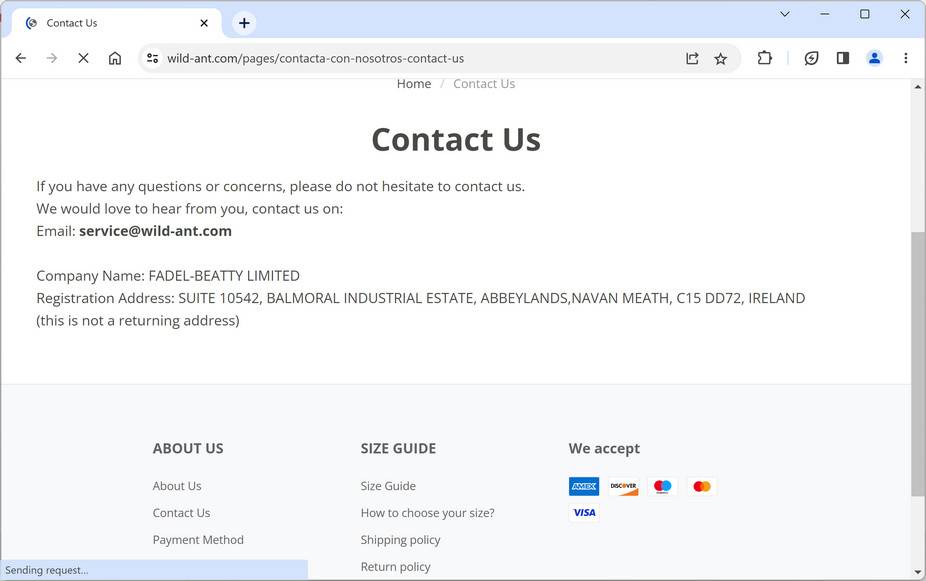Maximize the browser window
This screenshot has height=581, width=926.
pyautogui.click(x=865, y=14)
